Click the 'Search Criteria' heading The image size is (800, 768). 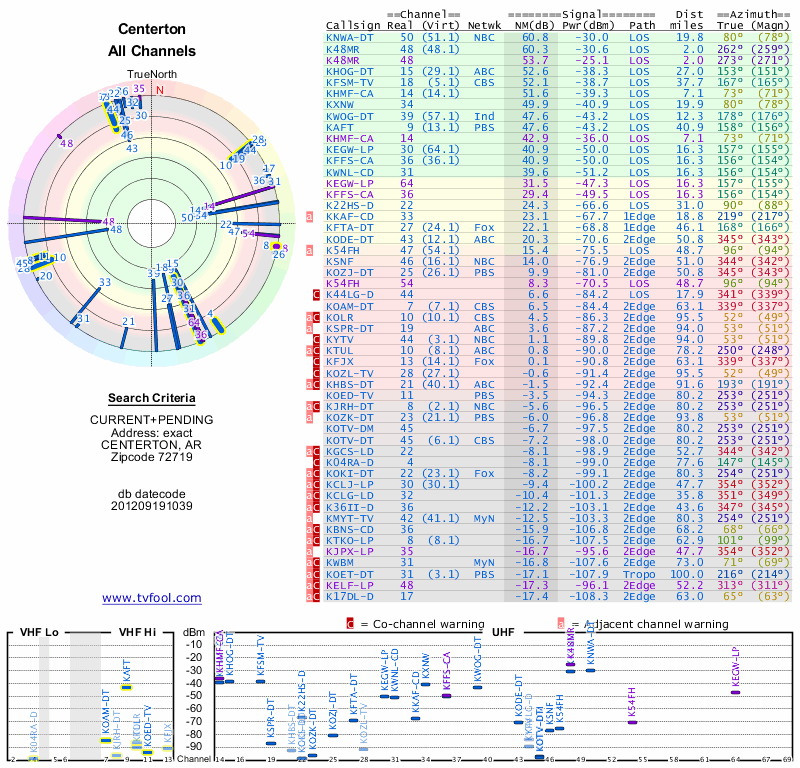pyautogui.click(x=152, y=398)
